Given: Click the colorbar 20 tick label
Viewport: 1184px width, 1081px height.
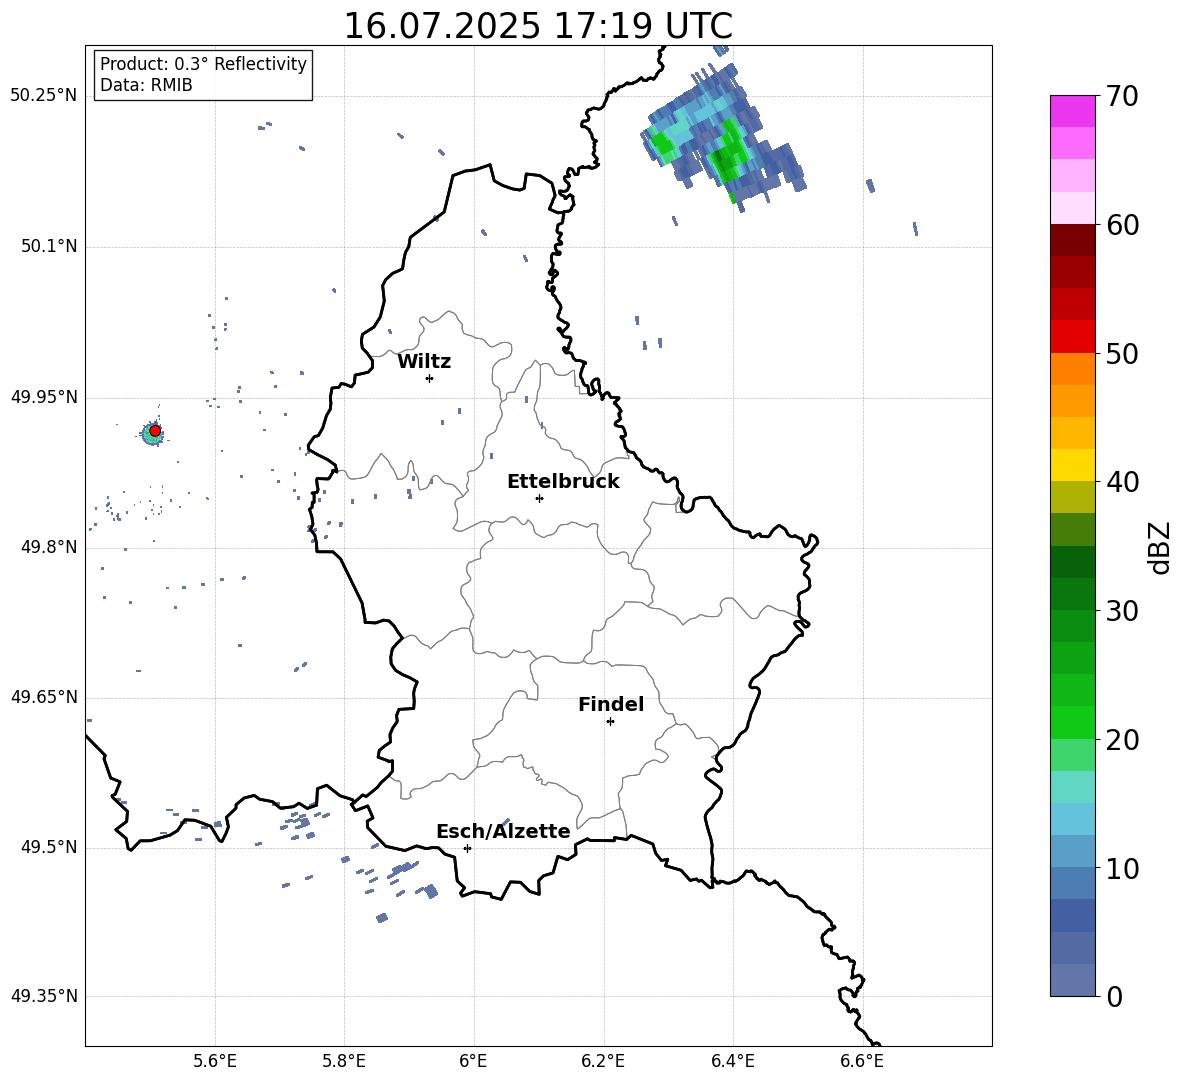Looking at the screenshot, I should click(x=1122, y=740).
